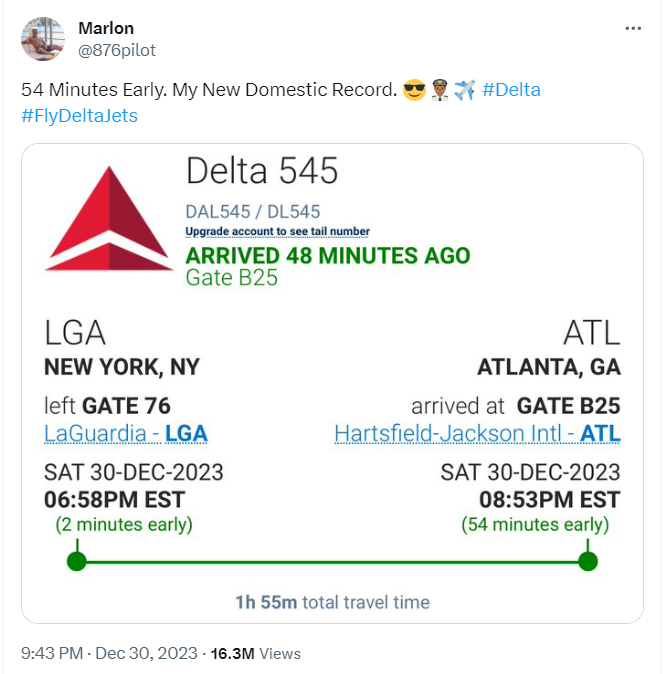Click the Marlon display name
This screenshot has width=668, height=674.
(x=106, y=28)
